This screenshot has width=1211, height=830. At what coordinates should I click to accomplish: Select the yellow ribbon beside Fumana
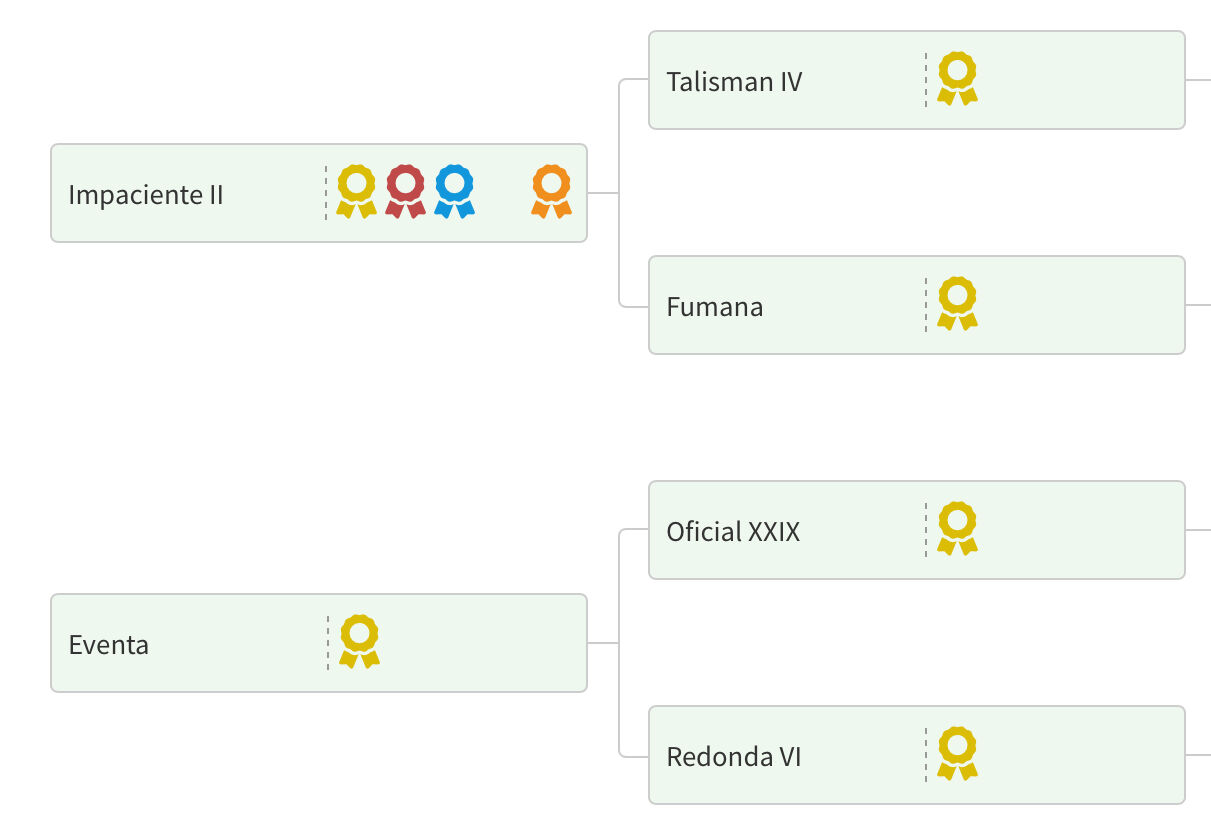coord(957,304)
